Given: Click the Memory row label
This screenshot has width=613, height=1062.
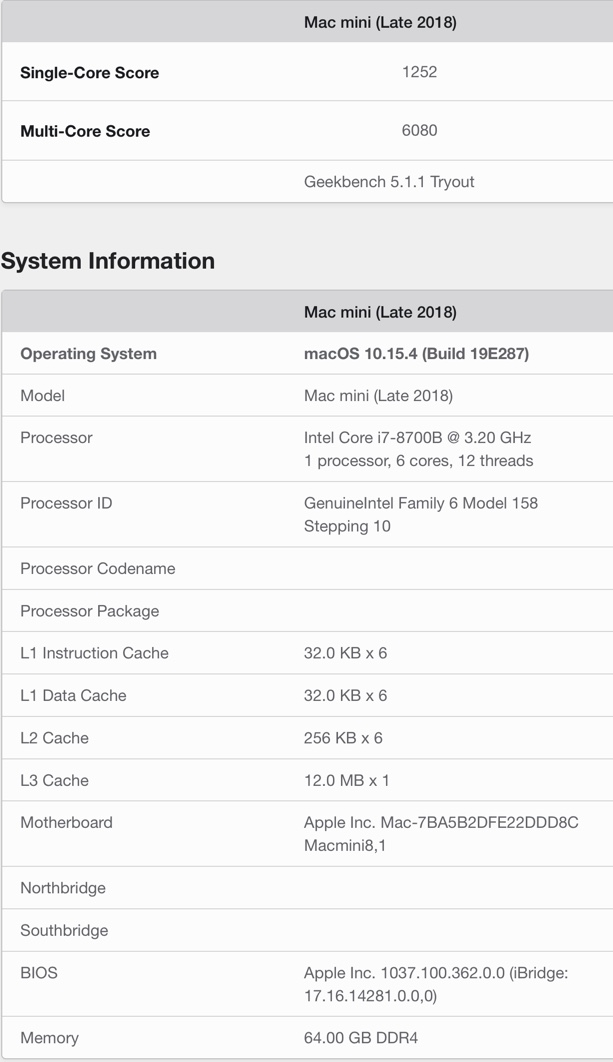Looking at the screenshot, I should [x=49, y=1038].
